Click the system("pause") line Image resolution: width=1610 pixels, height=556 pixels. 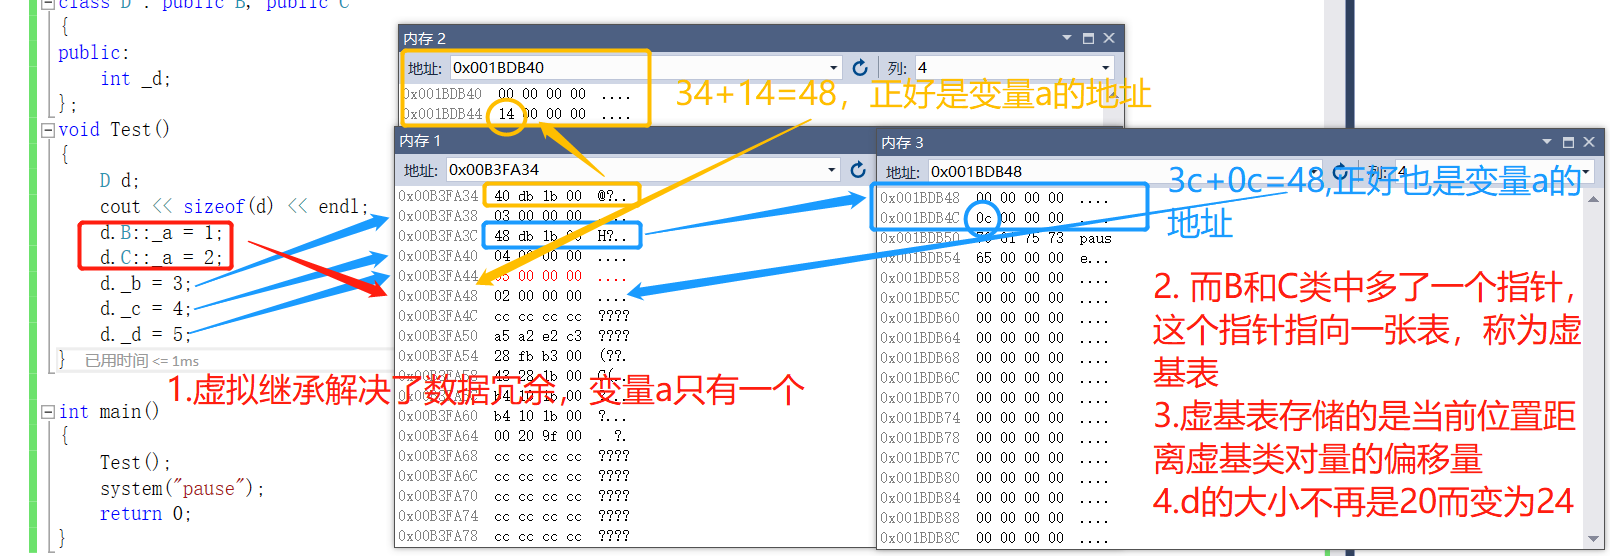coord(182,489)
